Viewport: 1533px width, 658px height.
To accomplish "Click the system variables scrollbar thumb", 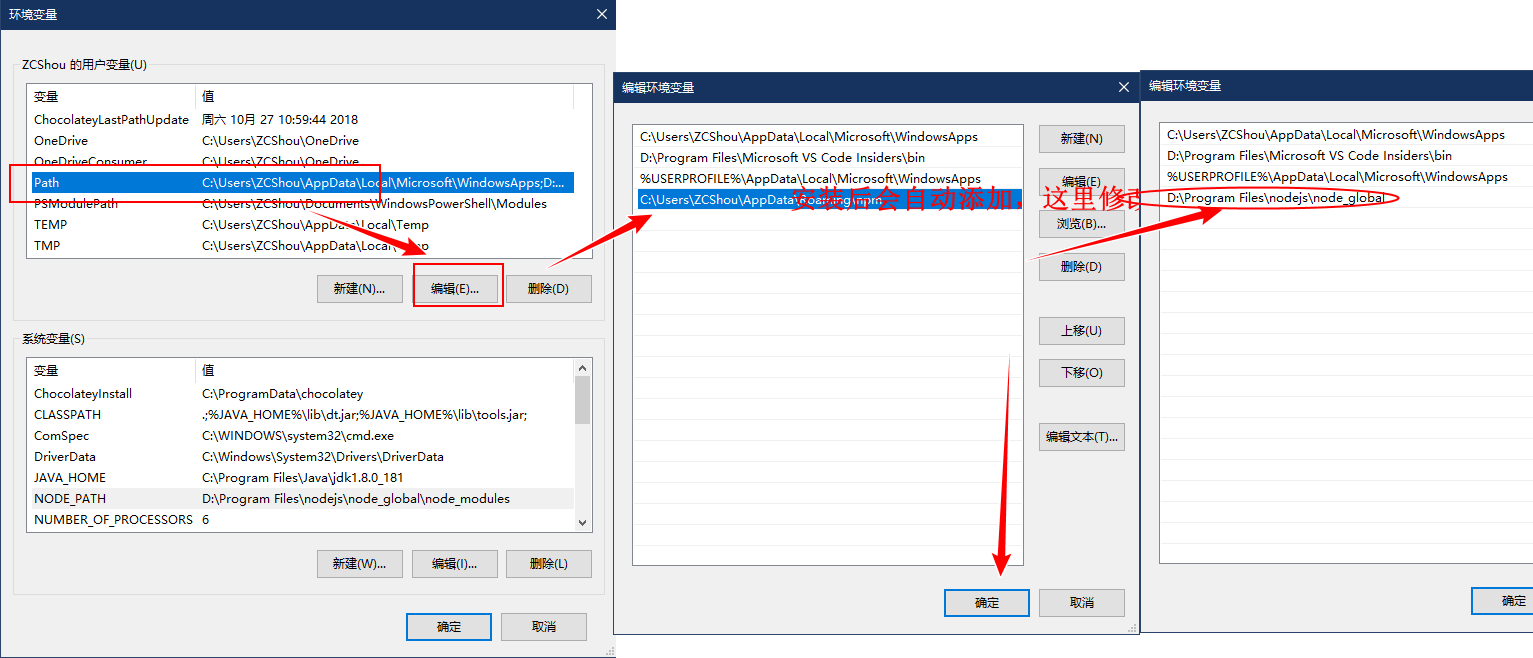I will (583, 400).
